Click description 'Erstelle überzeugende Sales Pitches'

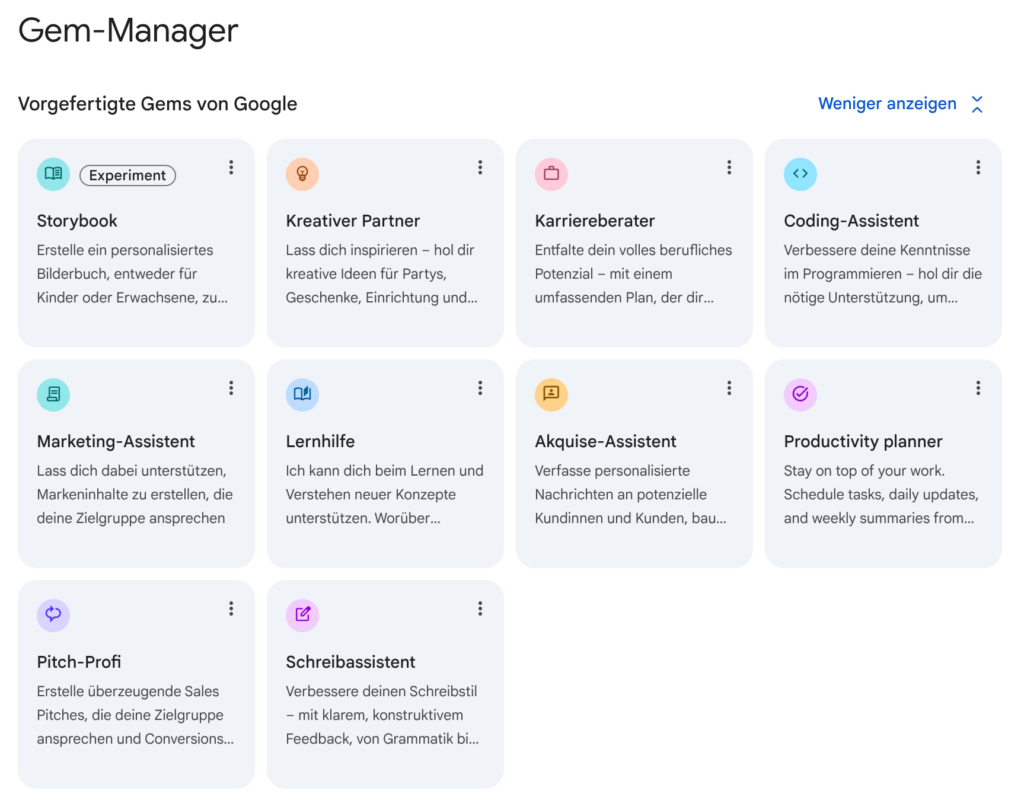pos(135,716)
